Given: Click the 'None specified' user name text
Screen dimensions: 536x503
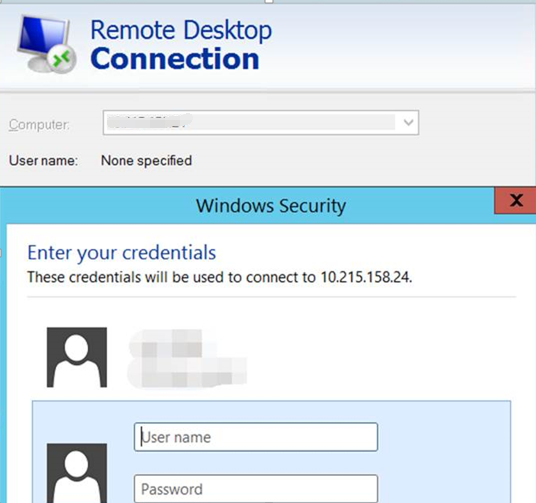Looking at the screenshot, I should (x=146, y=161).
